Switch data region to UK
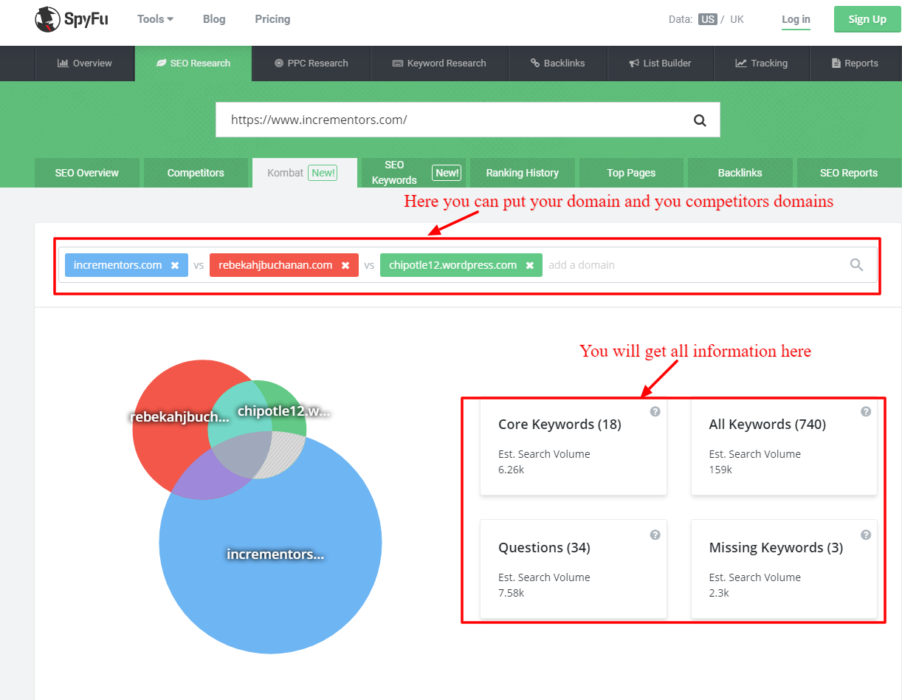 pos(736,19)
